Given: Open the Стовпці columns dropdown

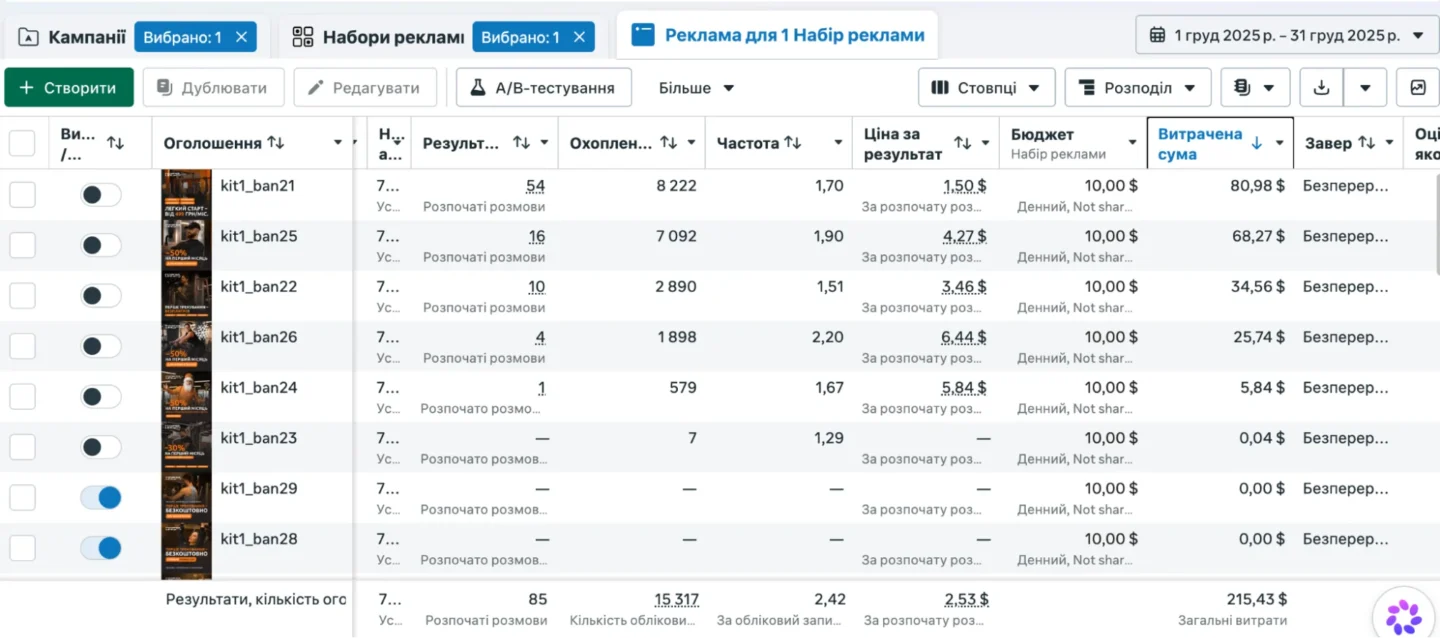Looking at the screenshot, I should (x=986, y=88).
